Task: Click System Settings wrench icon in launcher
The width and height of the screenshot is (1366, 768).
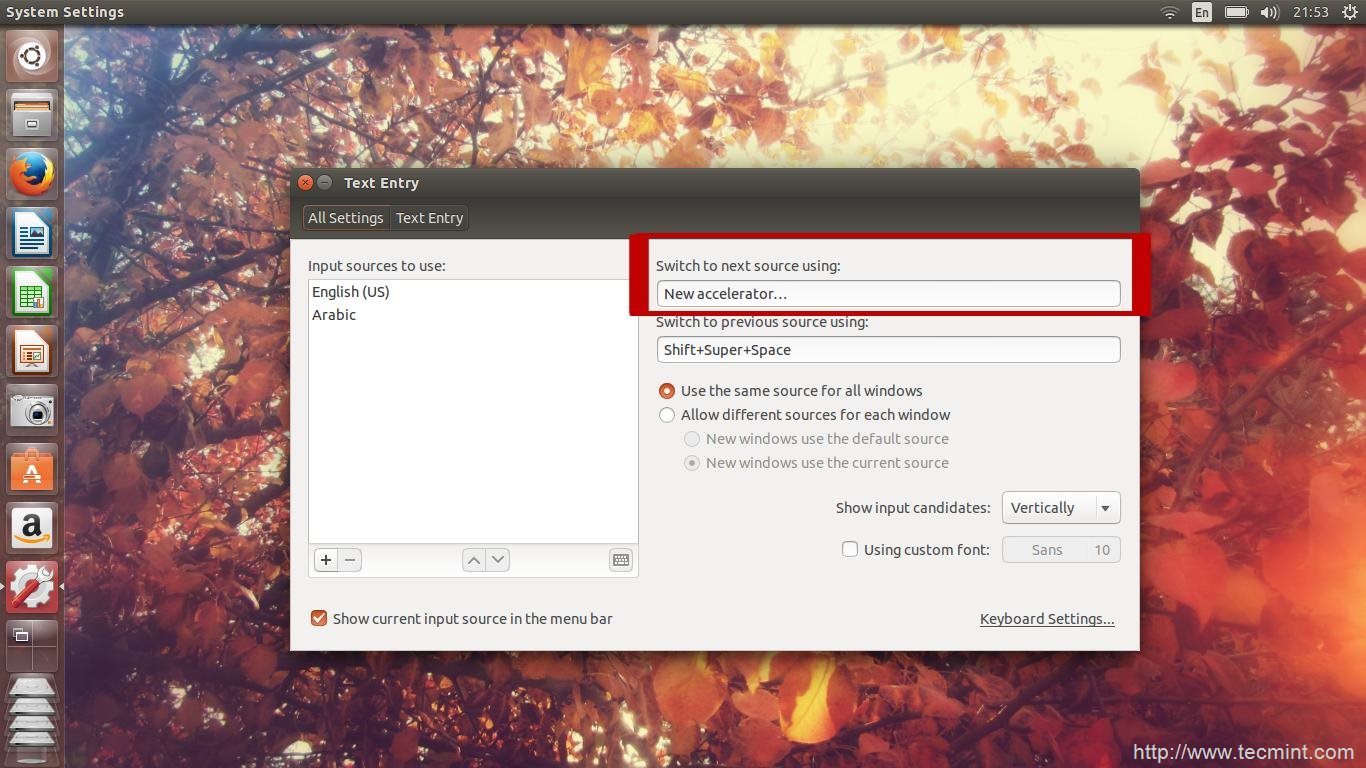Action: pyautogui.click(x=32, y=586)
